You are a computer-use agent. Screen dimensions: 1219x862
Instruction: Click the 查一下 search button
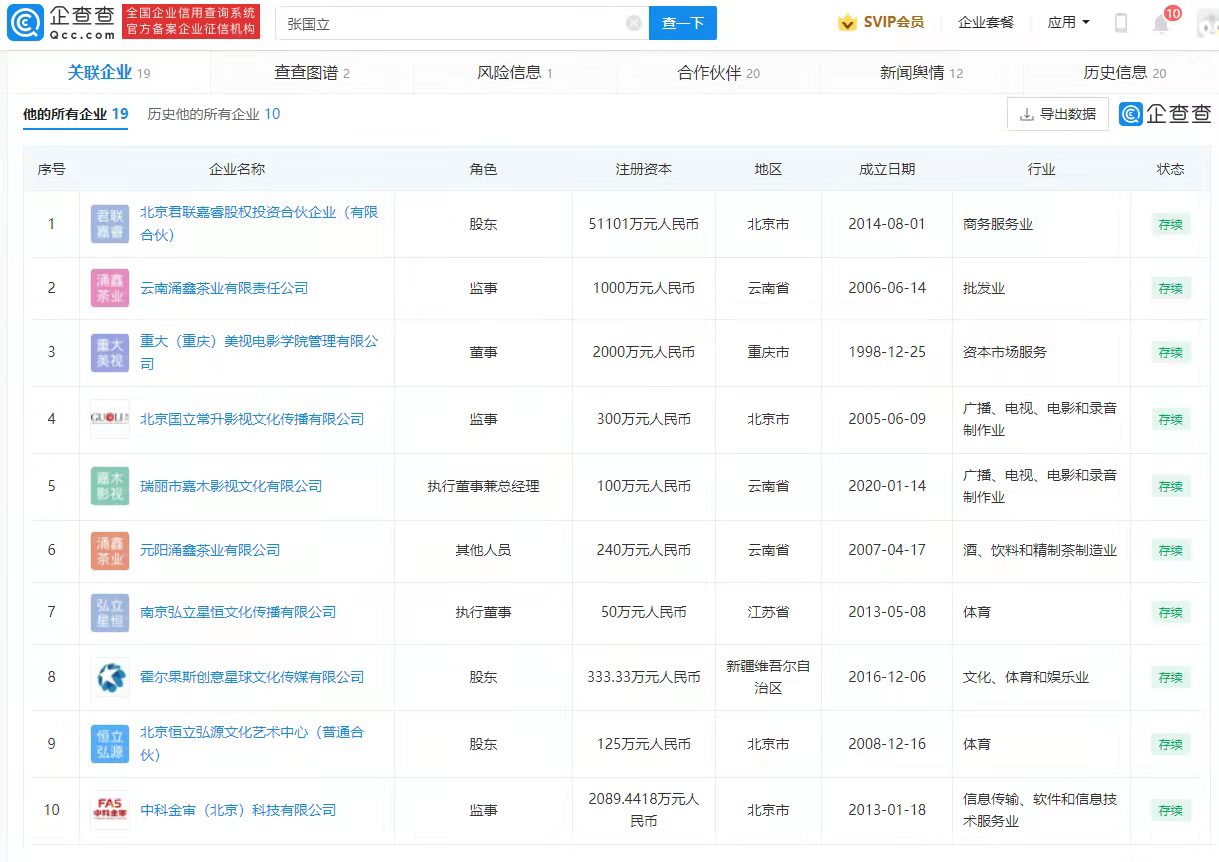pyautogui.click(x=683, y=23)
